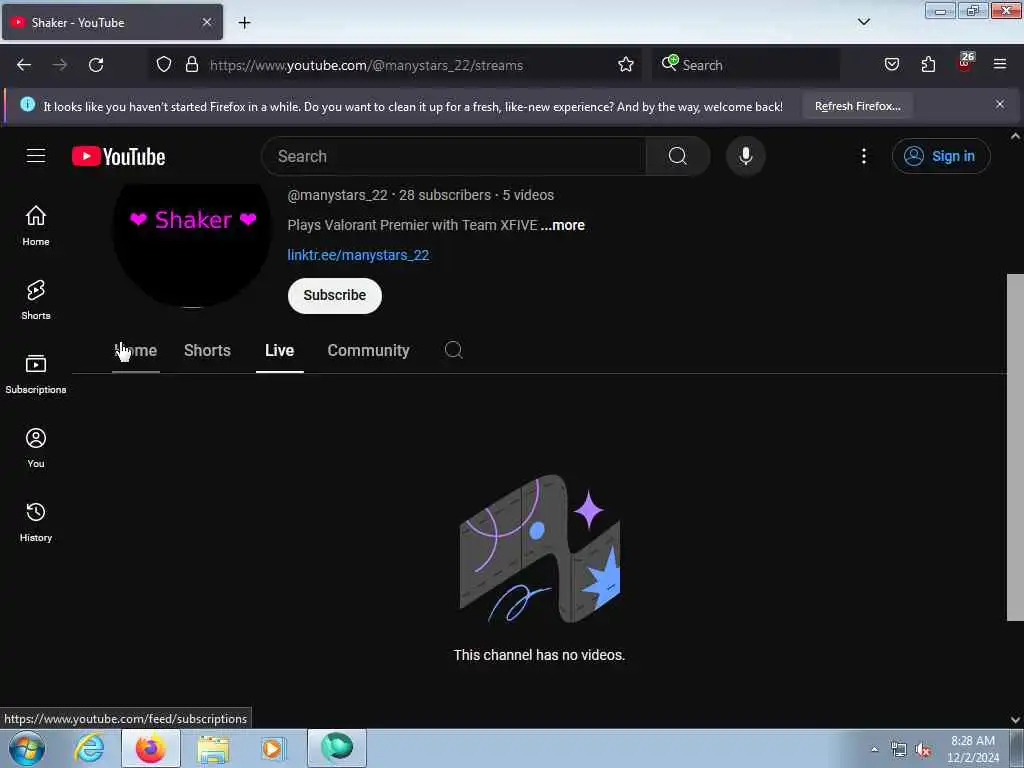The height and width of the screenshot is (768, 1024).
Task: Search within the channel using magnifier icon
Action: (453, 350)
